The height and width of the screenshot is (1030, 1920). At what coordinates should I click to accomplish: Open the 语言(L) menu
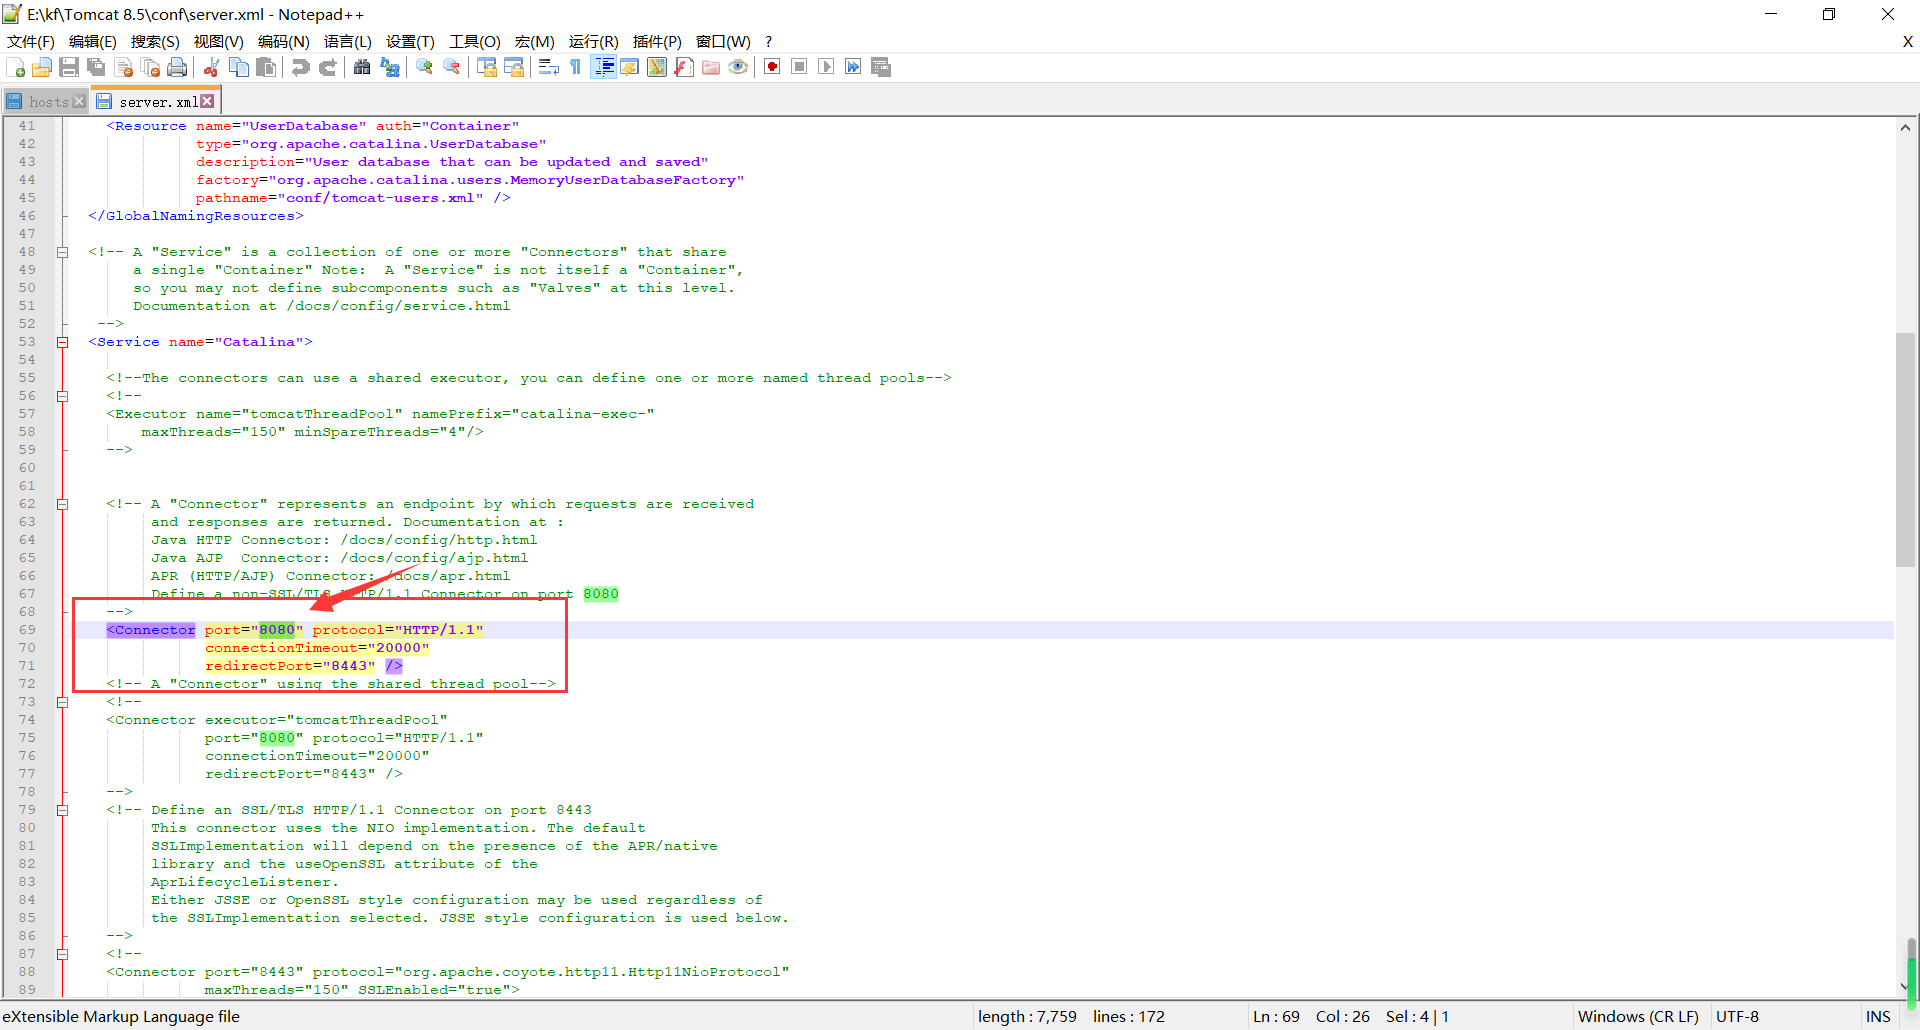pyautogui.click(x=348, y=41)
